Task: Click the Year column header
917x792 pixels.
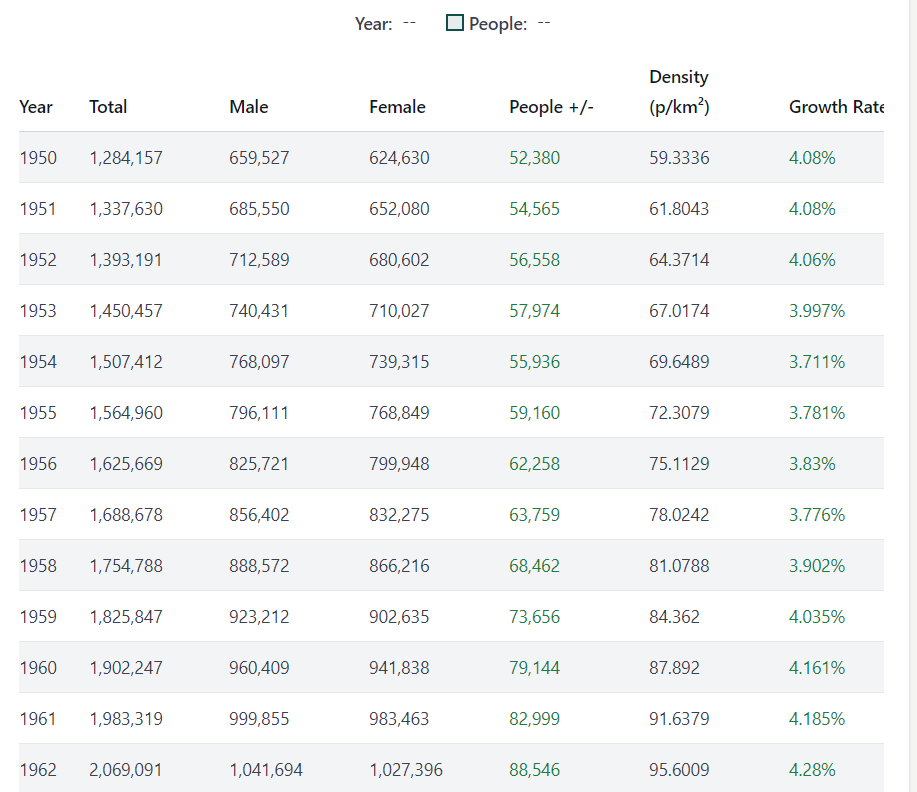Action: (x=36, y=107)
